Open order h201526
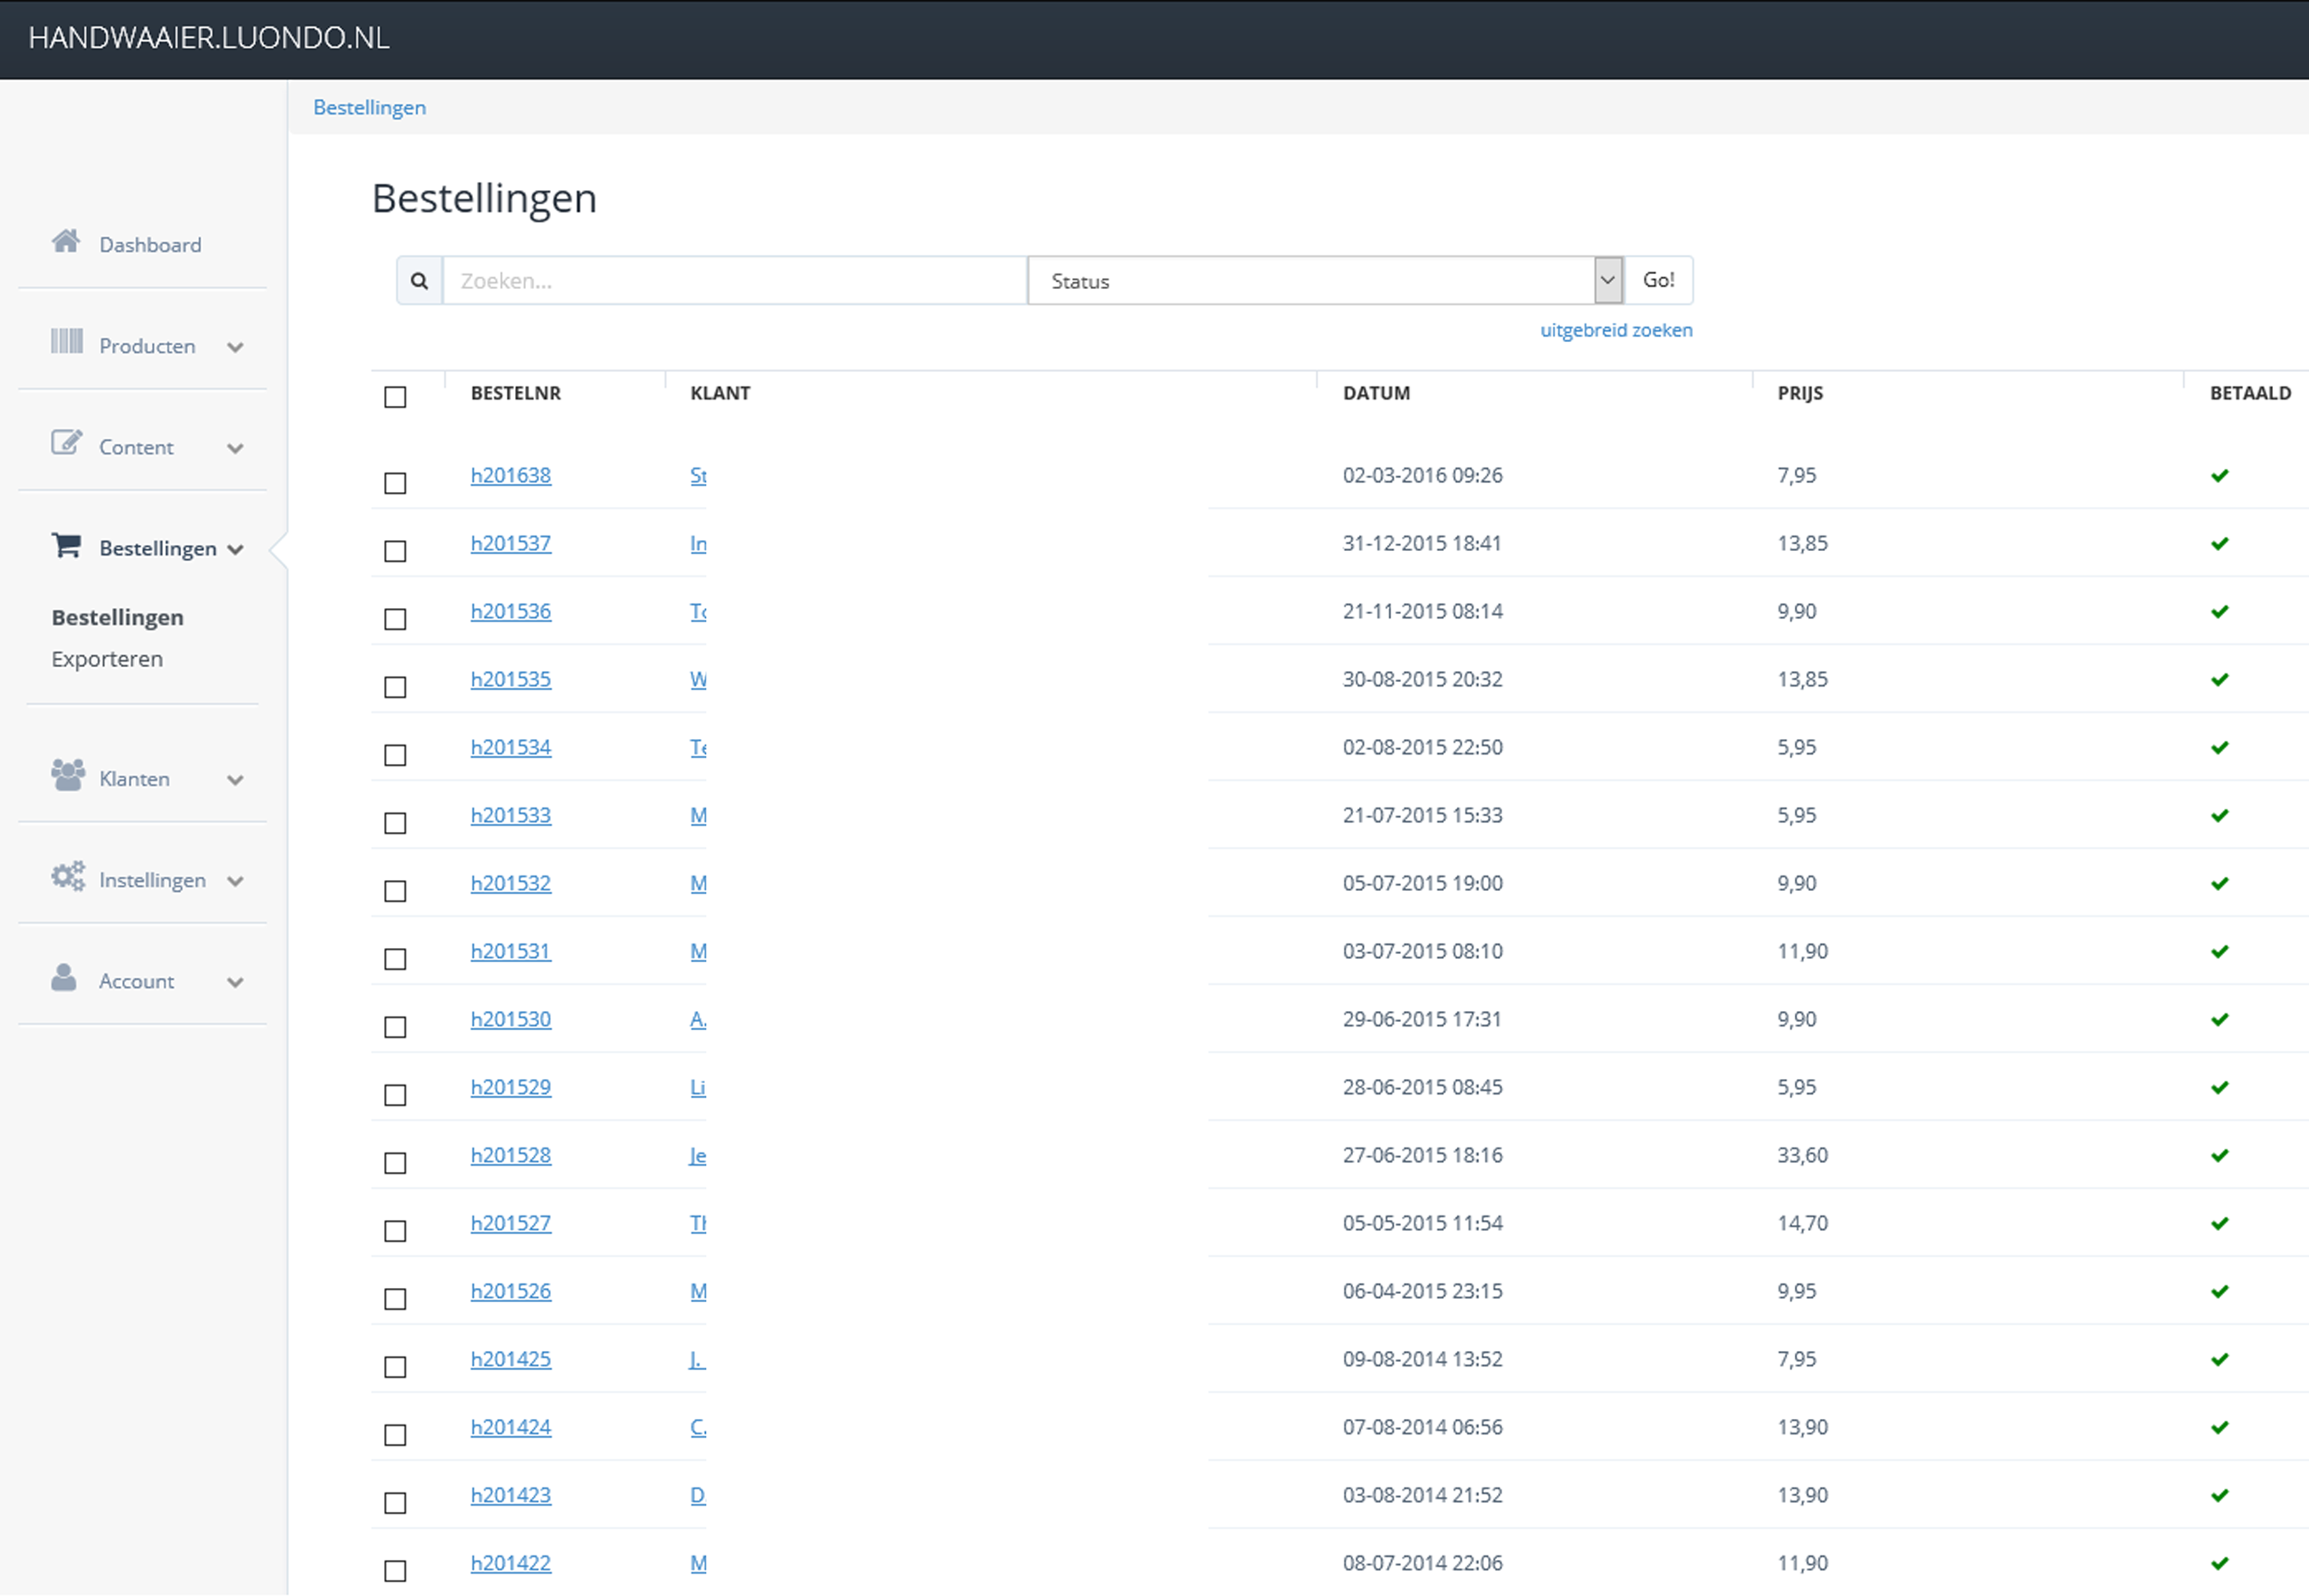The width and height of the screenshot is (2309, 1596). [x=511, y=1292]
